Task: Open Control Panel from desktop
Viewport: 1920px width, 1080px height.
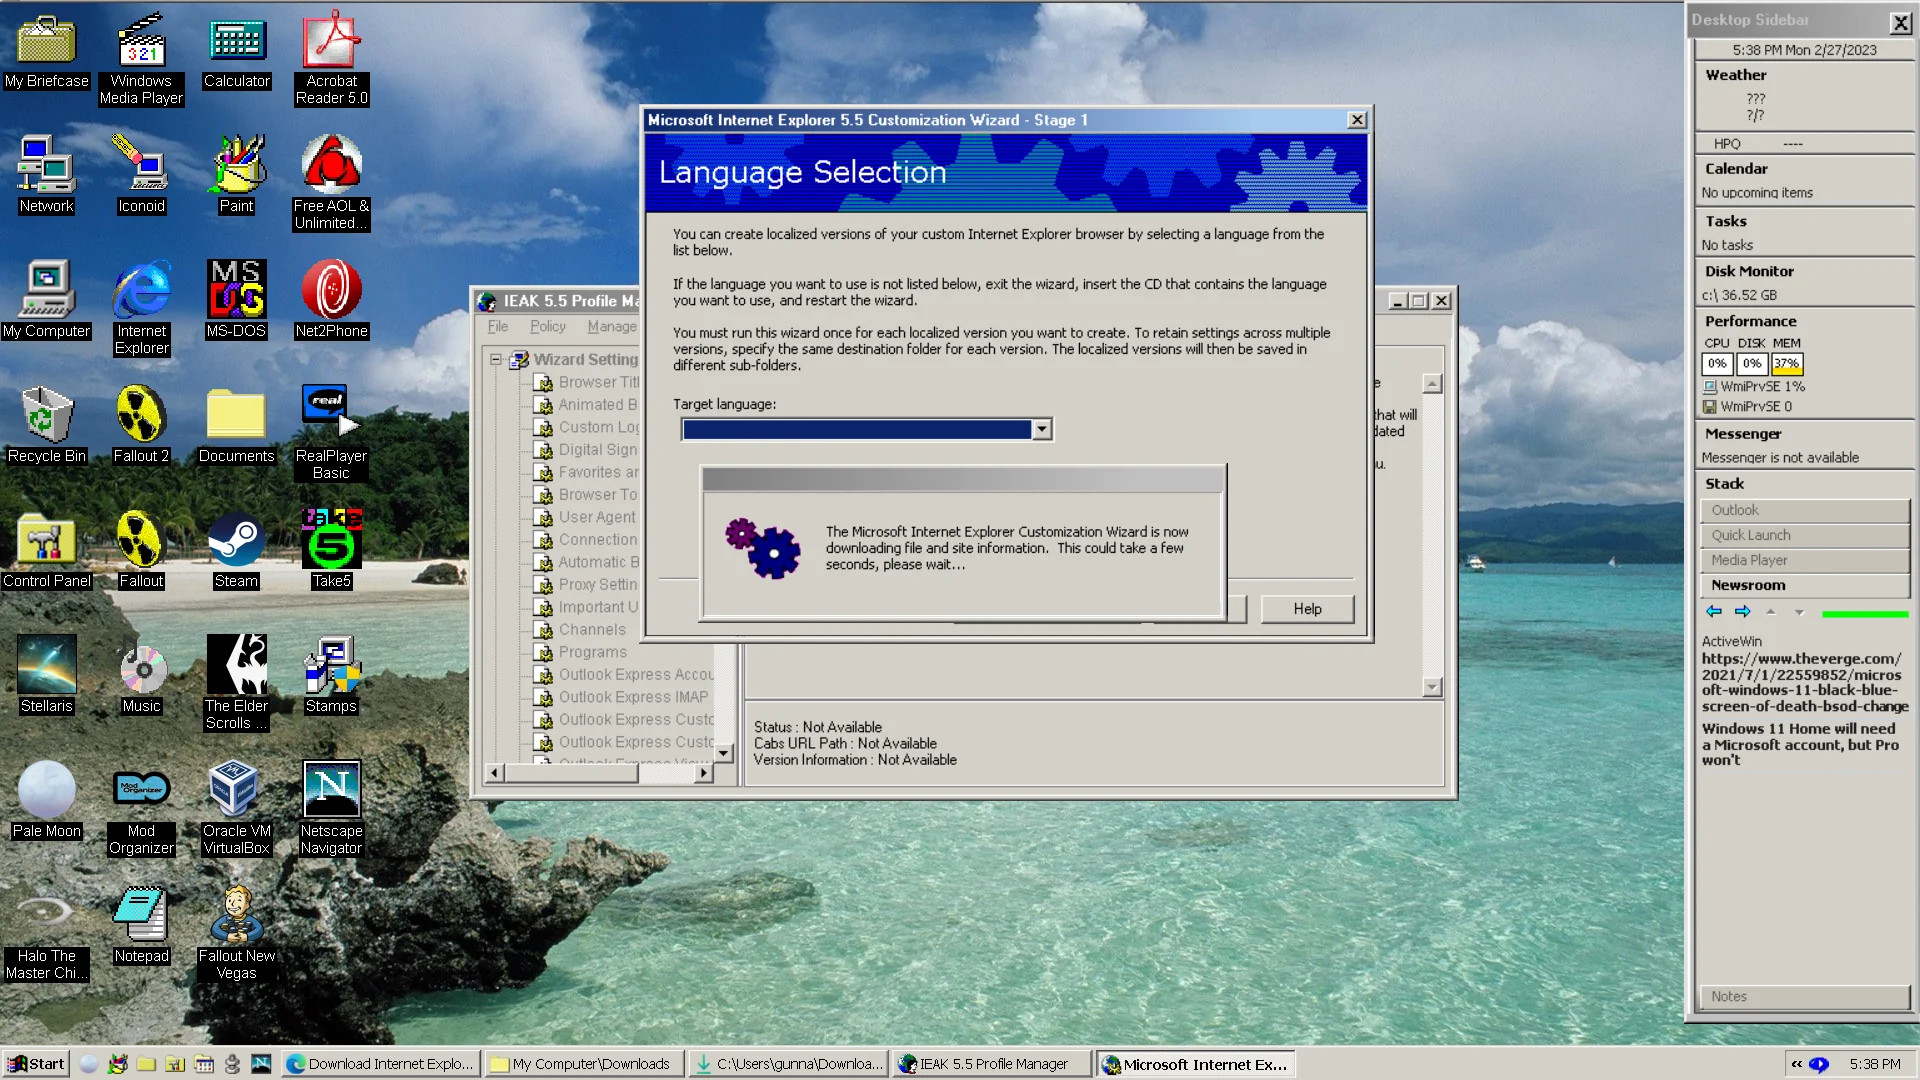Action: point(45,547)
